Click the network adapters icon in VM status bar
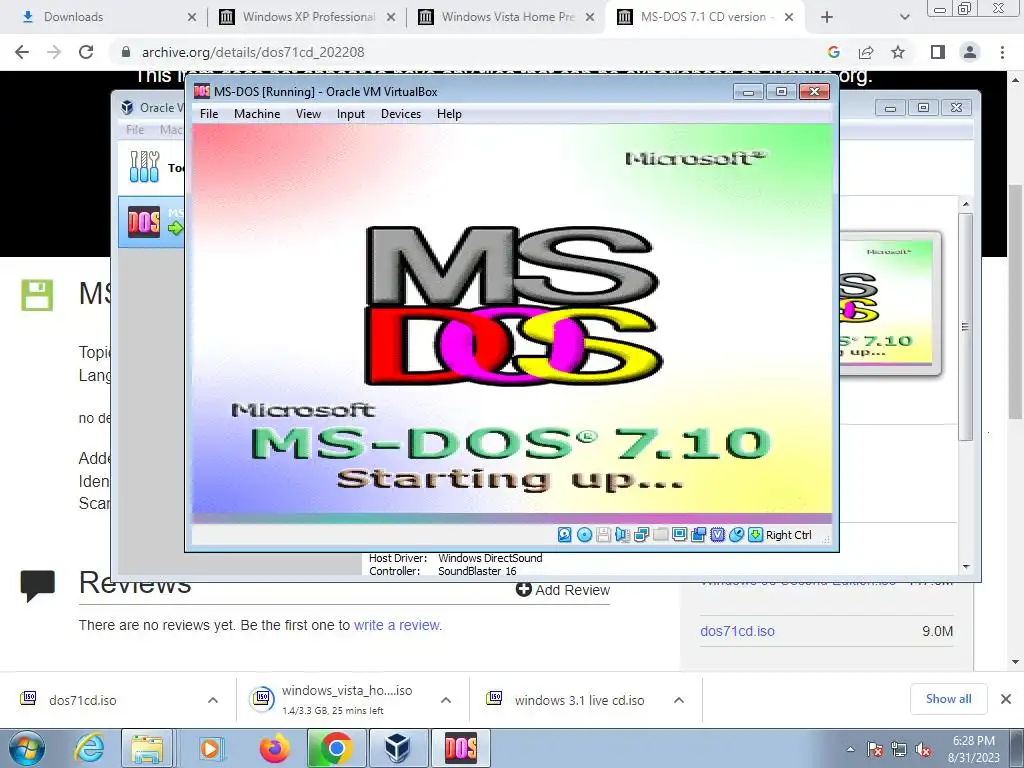The height and width of the screenshot is (768, 1024). pyautogui.click(x=641, y=535)
